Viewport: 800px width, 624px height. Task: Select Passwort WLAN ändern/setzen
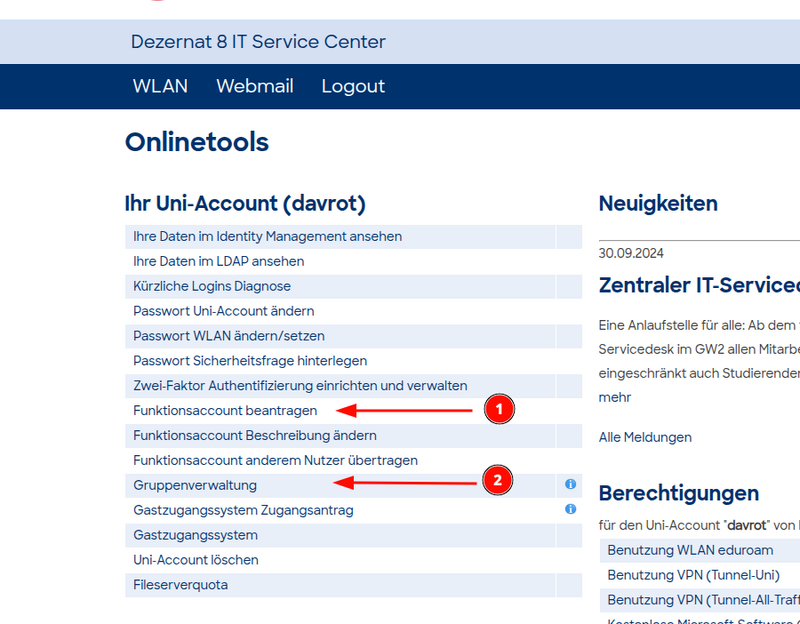click(x=228, y=336)
